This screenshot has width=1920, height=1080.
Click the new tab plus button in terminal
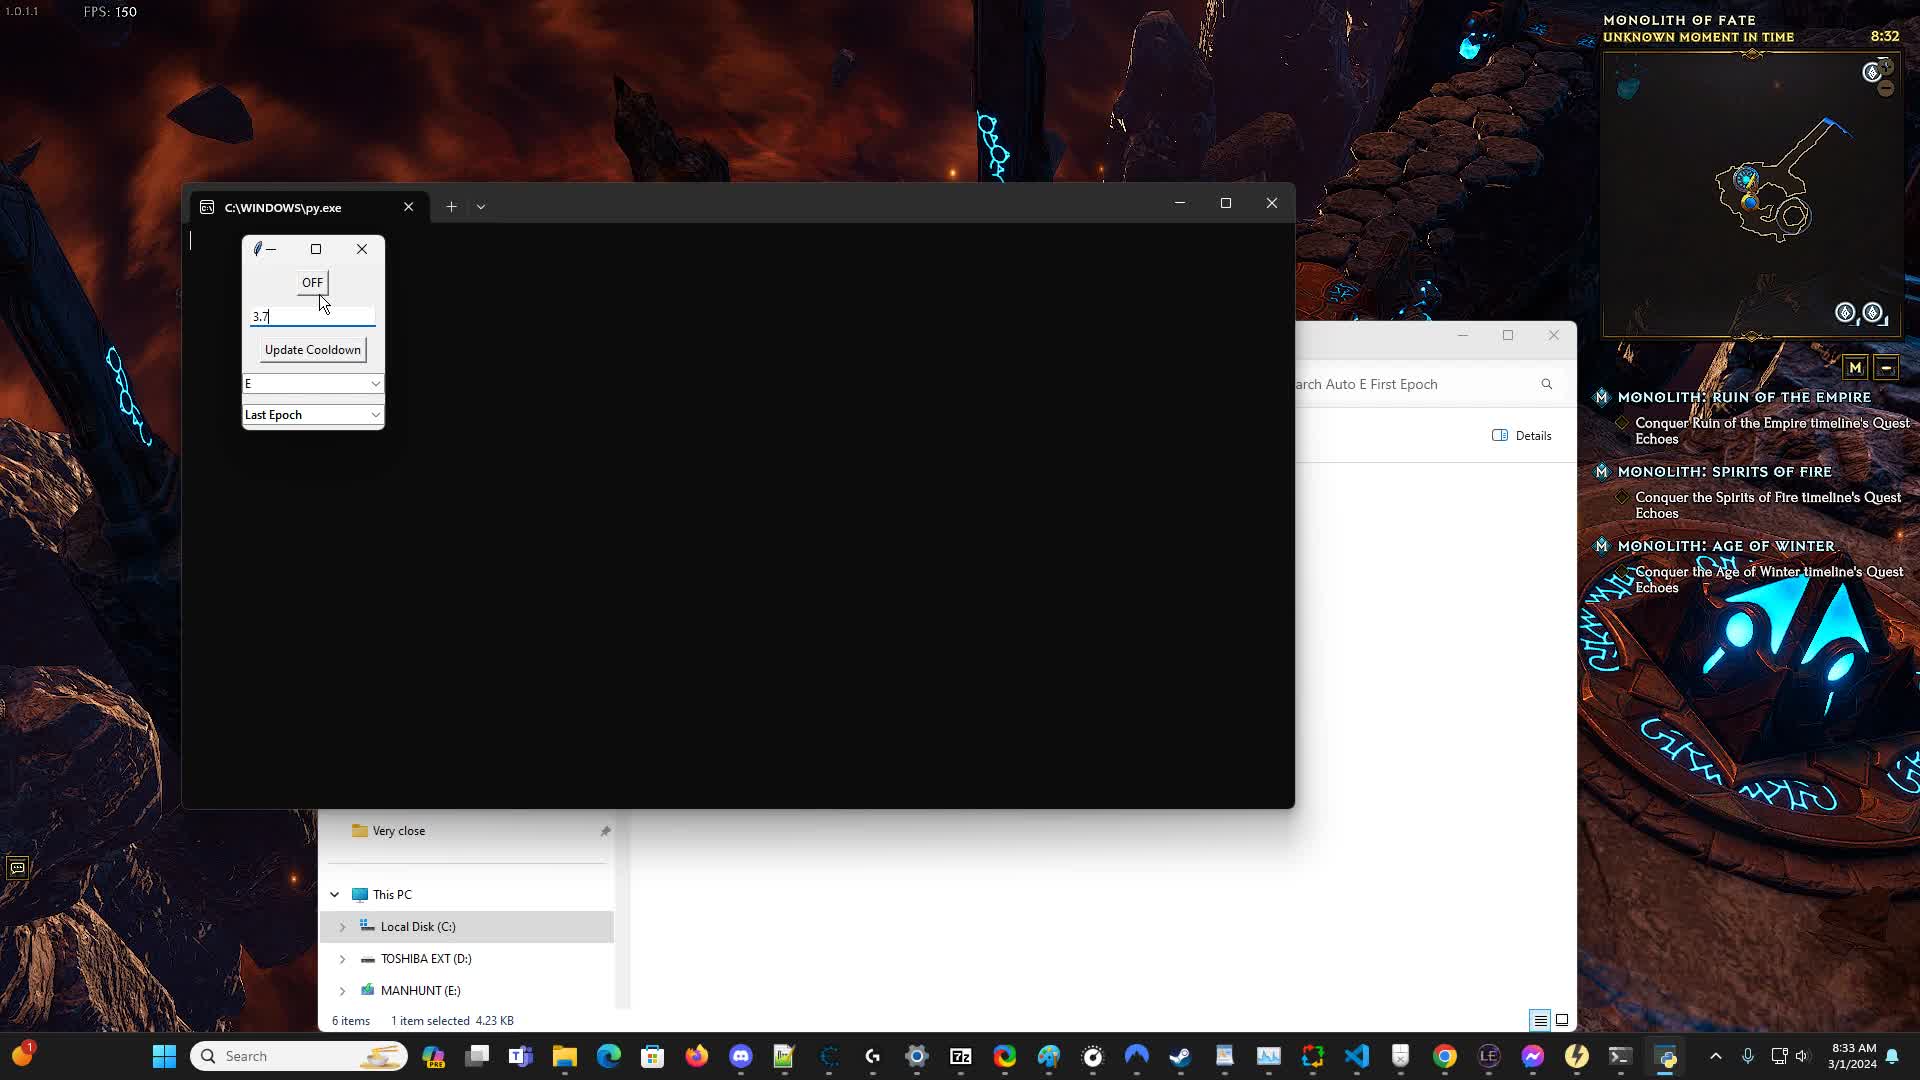(451, 207)
